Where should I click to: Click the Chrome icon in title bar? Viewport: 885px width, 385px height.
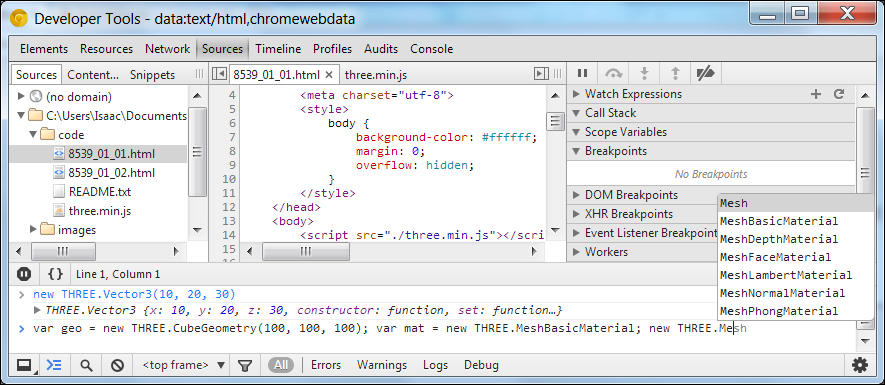pos(19,19)
